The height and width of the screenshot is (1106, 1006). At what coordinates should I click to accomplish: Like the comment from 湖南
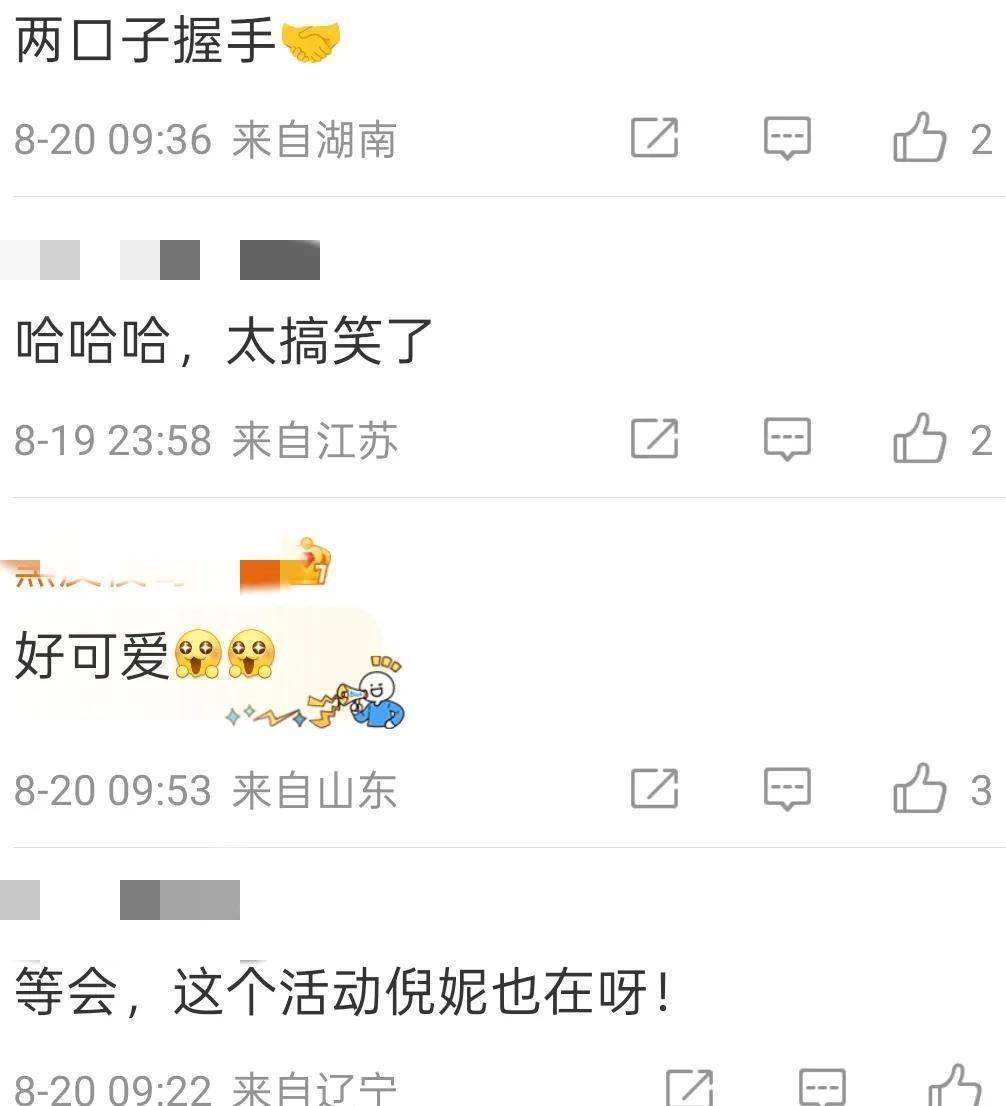[x=920, y=138]
